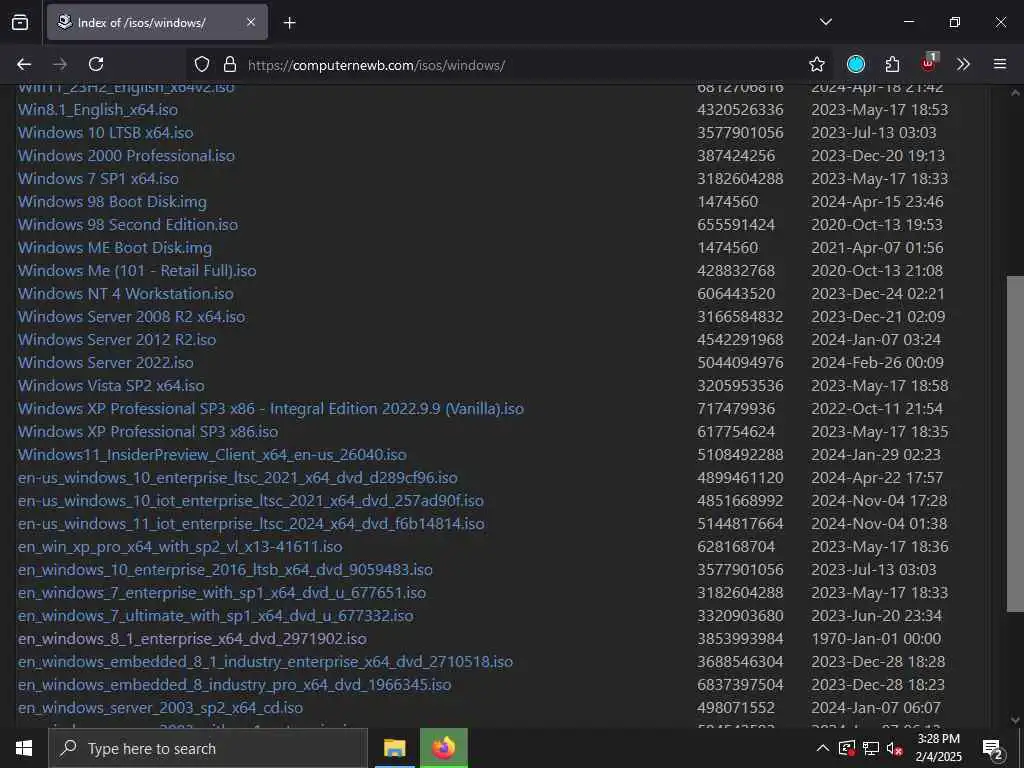Image resolution: width=1024 pixels, height=768 pixels.
Task: Click the Firefox View icon
Action: [x=20, y=22]
